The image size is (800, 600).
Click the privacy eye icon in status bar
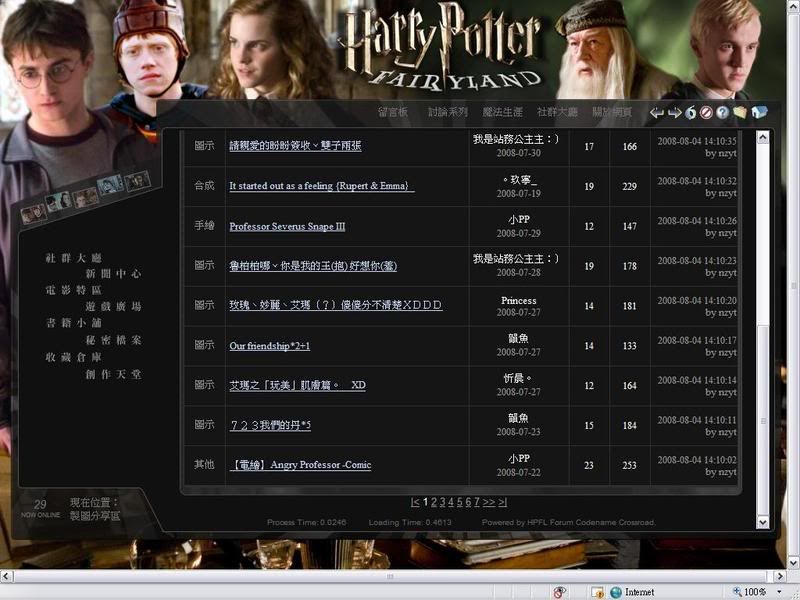click(560, 592)
